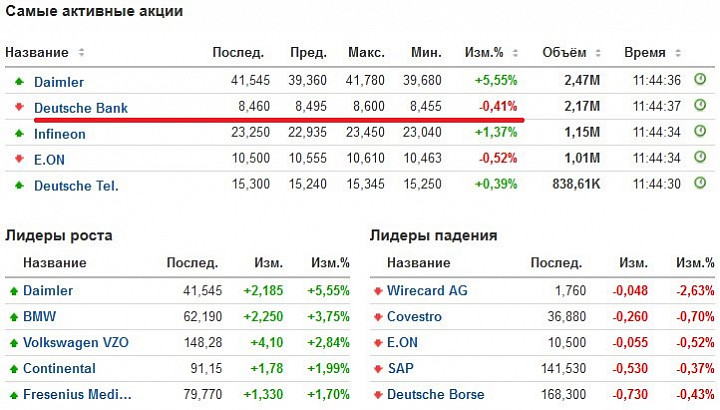
Task: Open SAP link in decline leaders
Action: (400, 368)
